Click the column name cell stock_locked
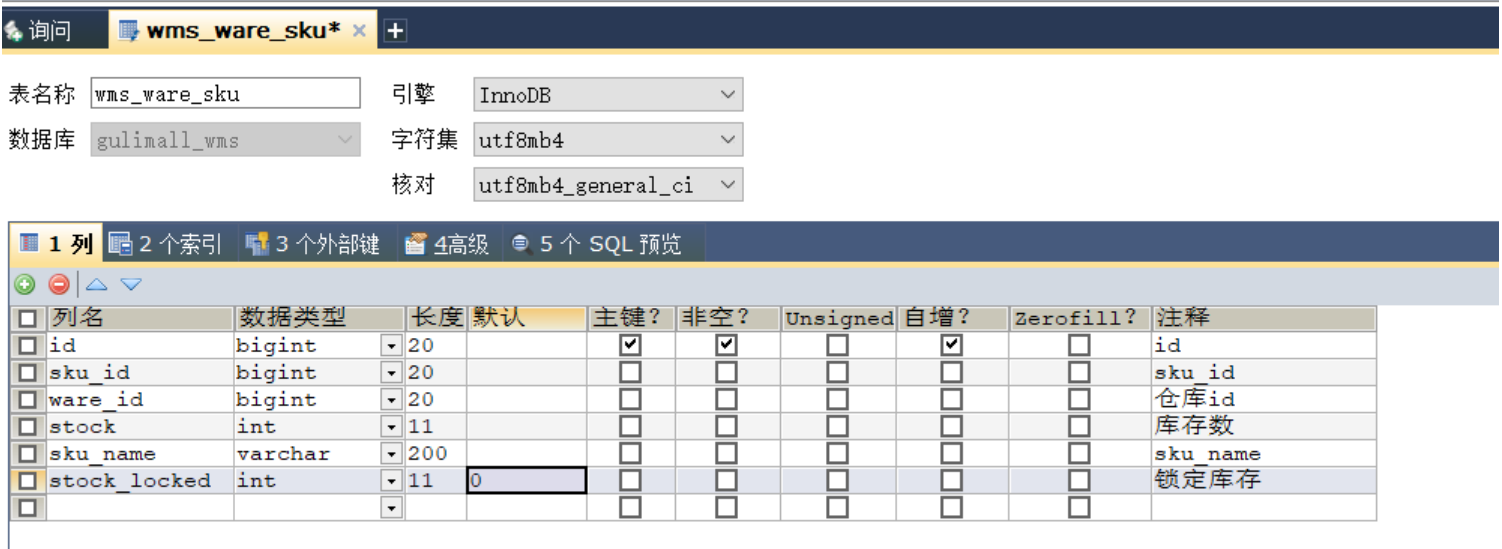 pyautogui.click(x=140, y=481)
